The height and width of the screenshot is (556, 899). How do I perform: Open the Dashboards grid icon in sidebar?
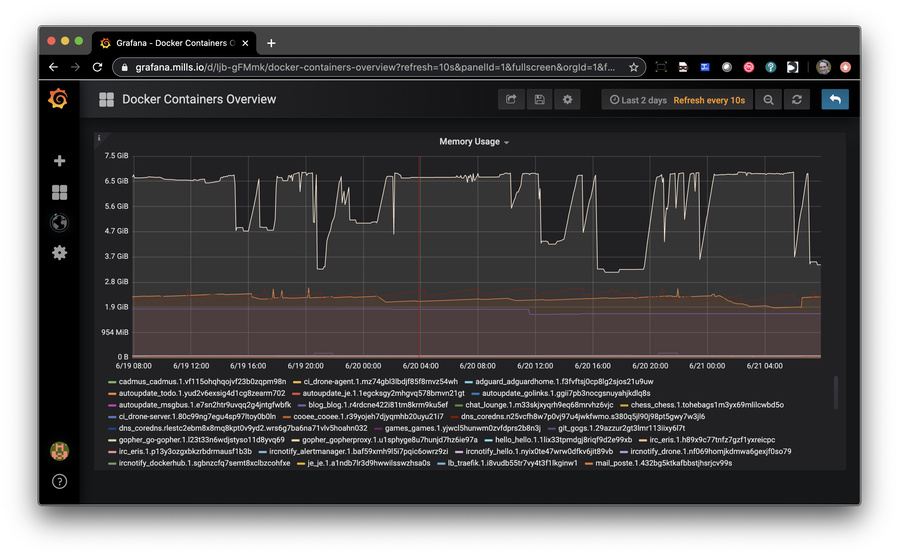tap(59, 192)
